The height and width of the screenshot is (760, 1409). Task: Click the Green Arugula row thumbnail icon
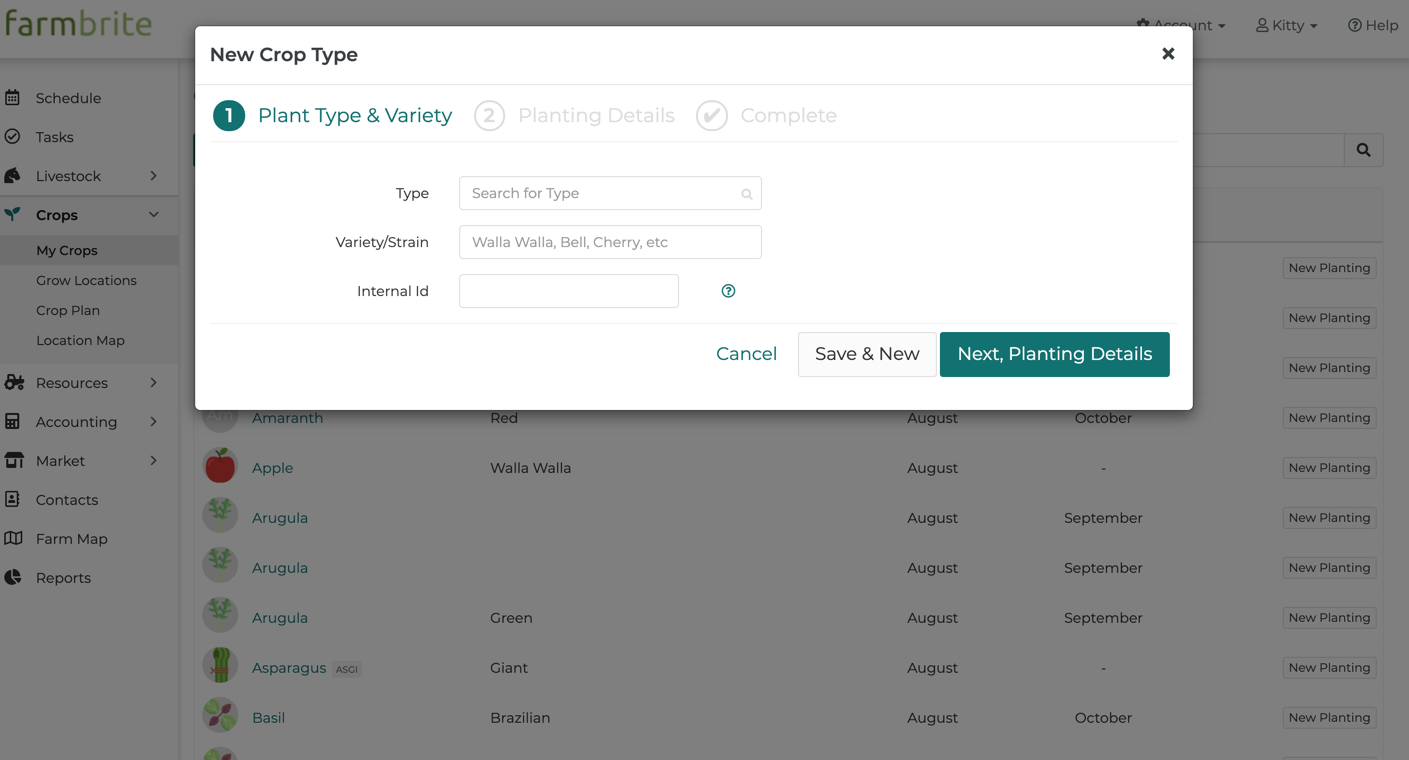pos(220,616)
